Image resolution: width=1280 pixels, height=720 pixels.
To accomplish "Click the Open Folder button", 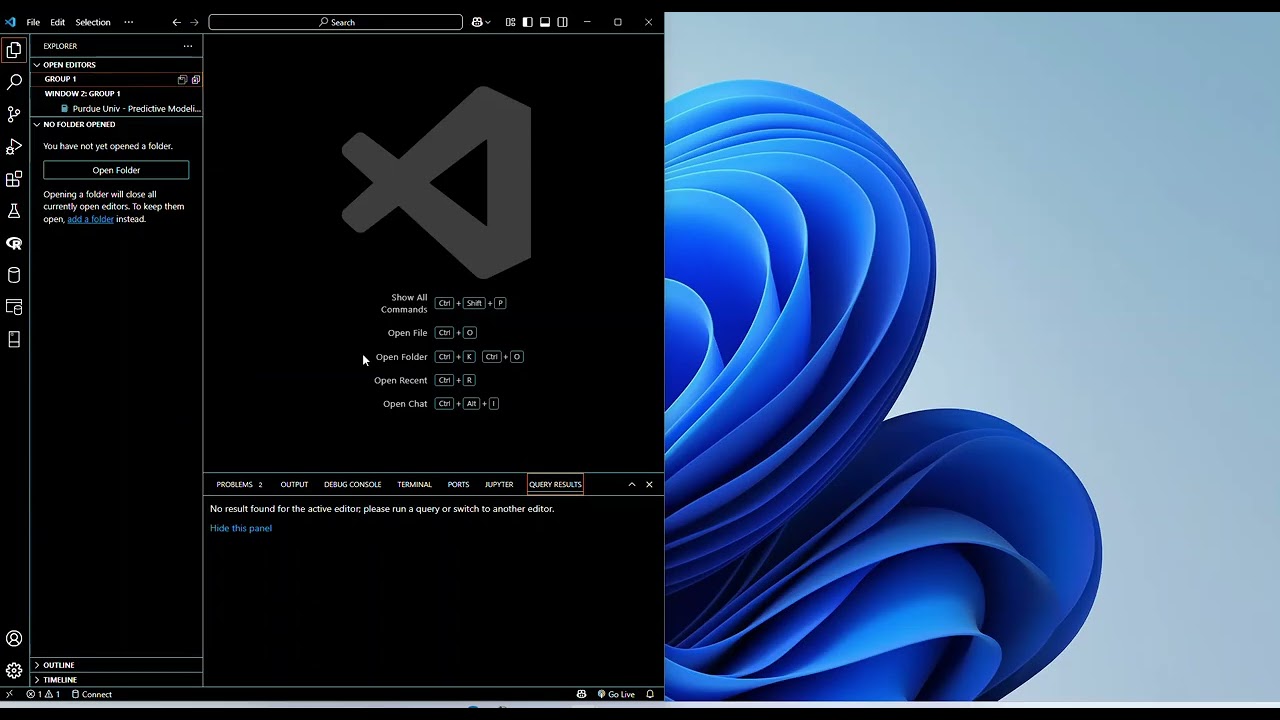I will coord(116,170).
